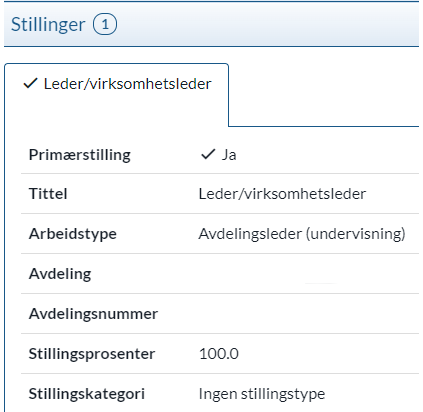
Task: Click the Tittel field label
Action: (x=48, y=194)
